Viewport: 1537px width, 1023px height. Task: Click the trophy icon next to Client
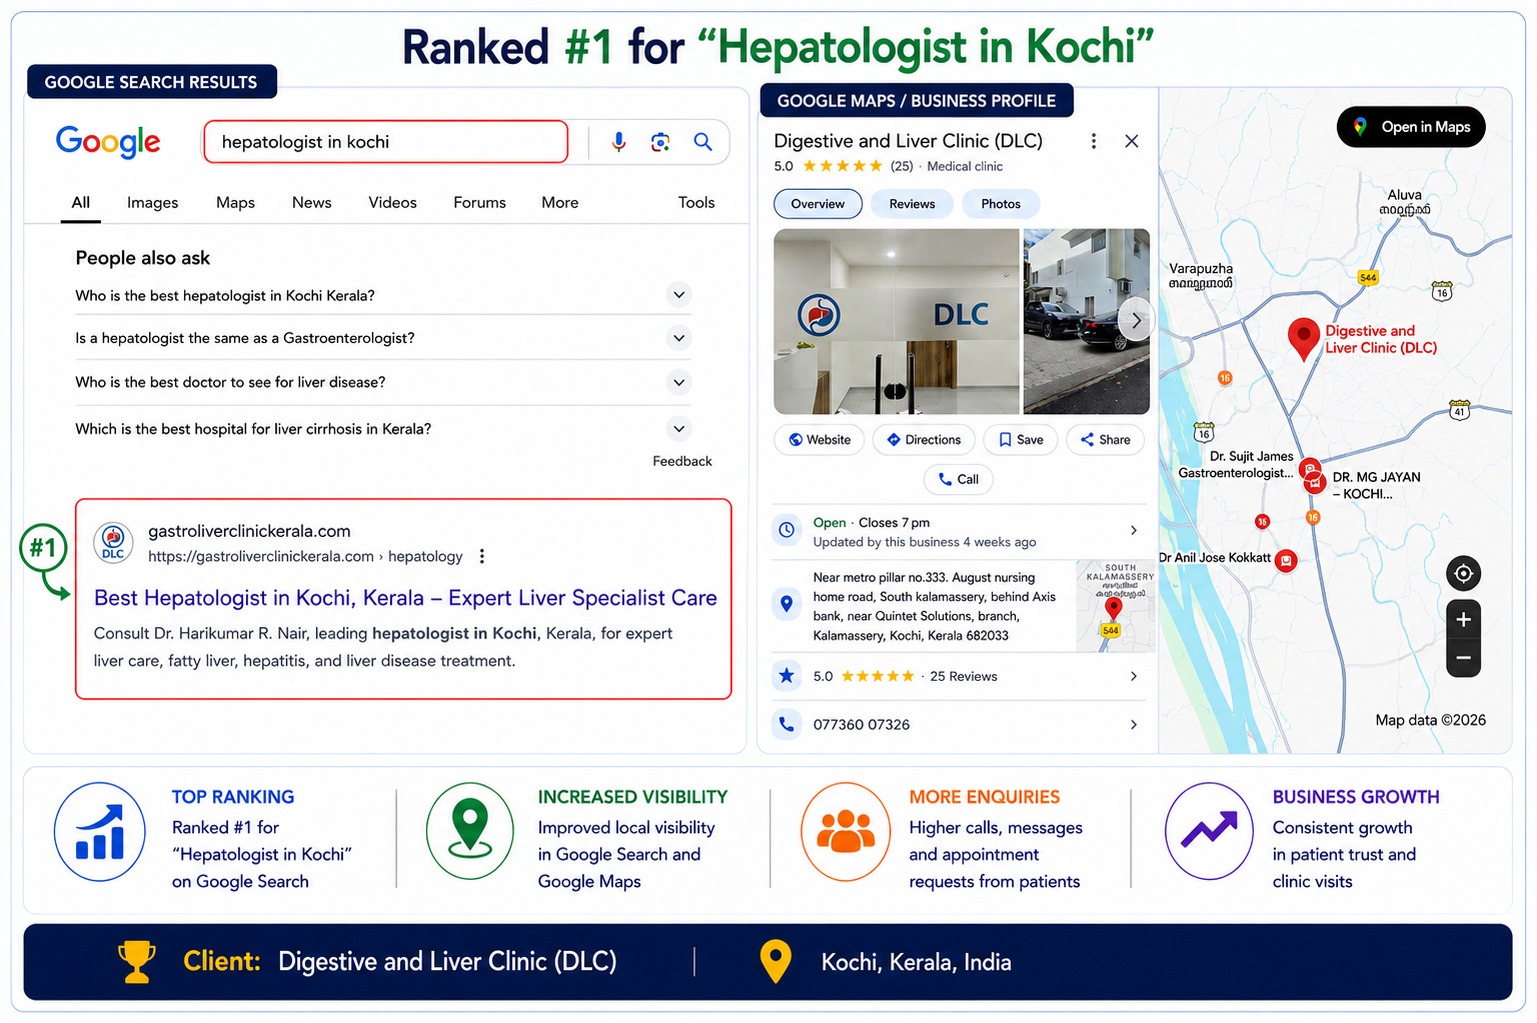coord(137,962)
